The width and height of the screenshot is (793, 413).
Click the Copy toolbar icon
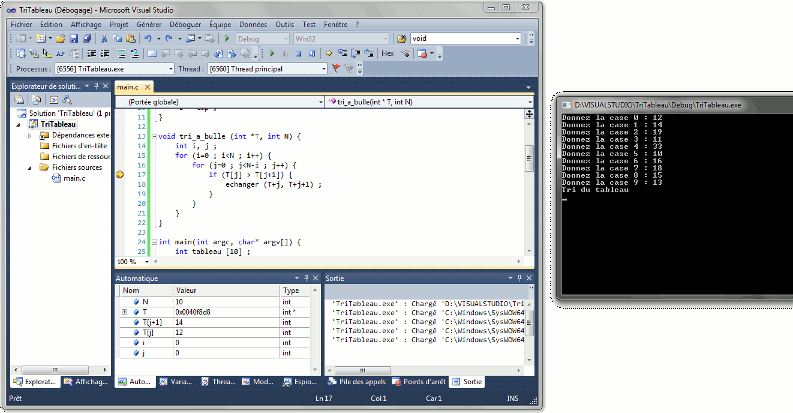click(117, 38)
